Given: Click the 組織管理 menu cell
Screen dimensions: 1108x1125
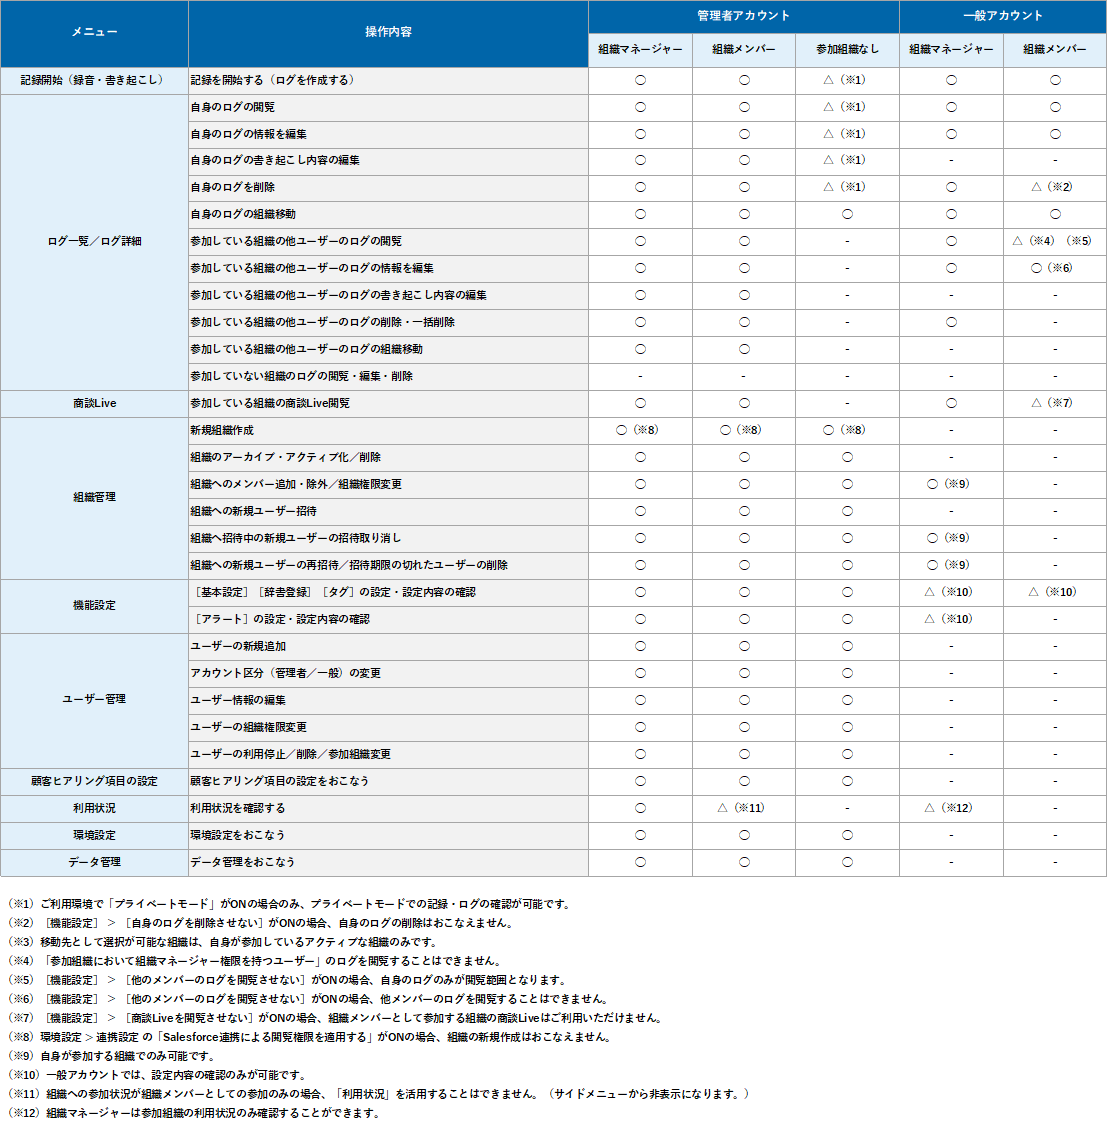Looking at the screenshot, I should (94, 497).
